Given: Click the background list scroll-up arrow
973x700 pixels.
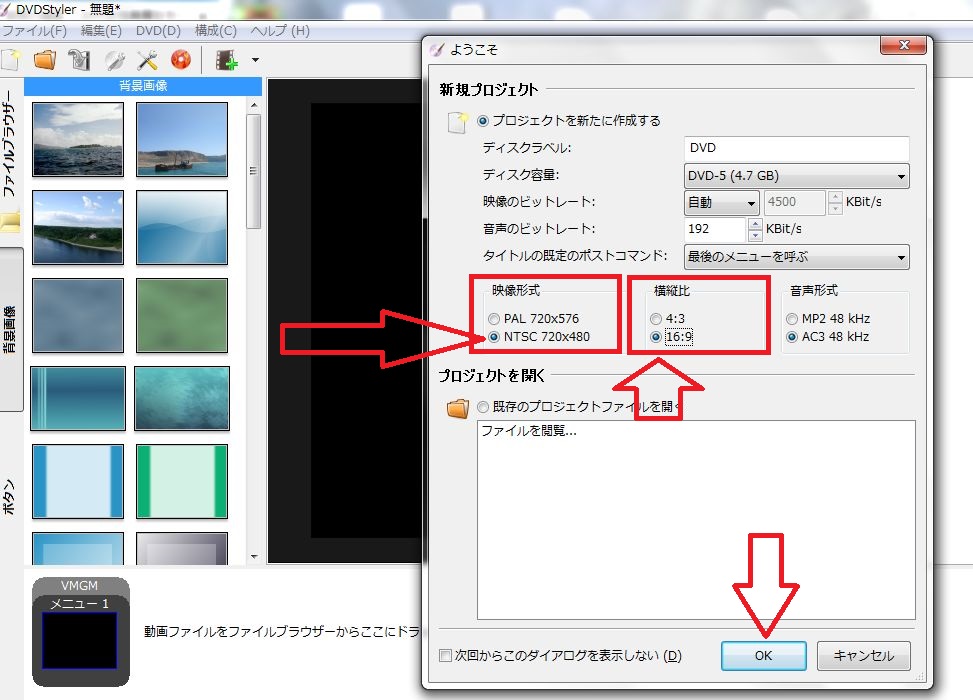Looking at the screenshot, I should click(254, 105).
